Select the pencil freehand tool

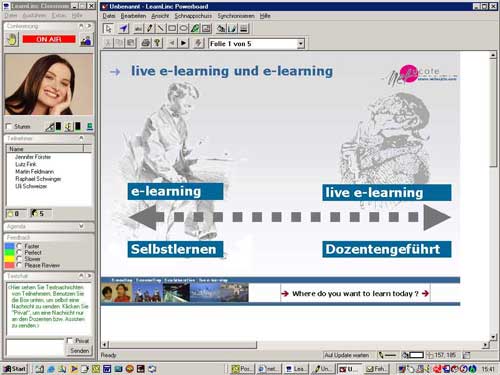[149, 29]
